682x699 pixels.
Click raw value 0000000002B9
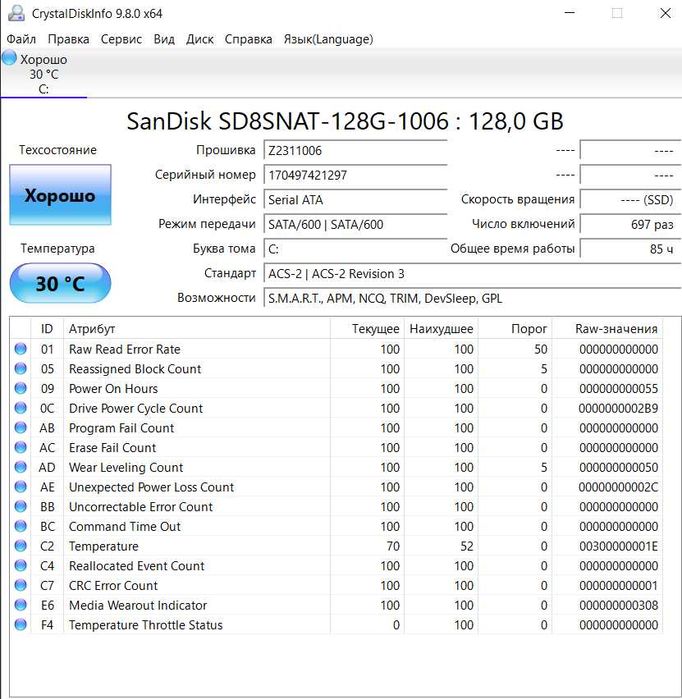click(x=618, y=408)
